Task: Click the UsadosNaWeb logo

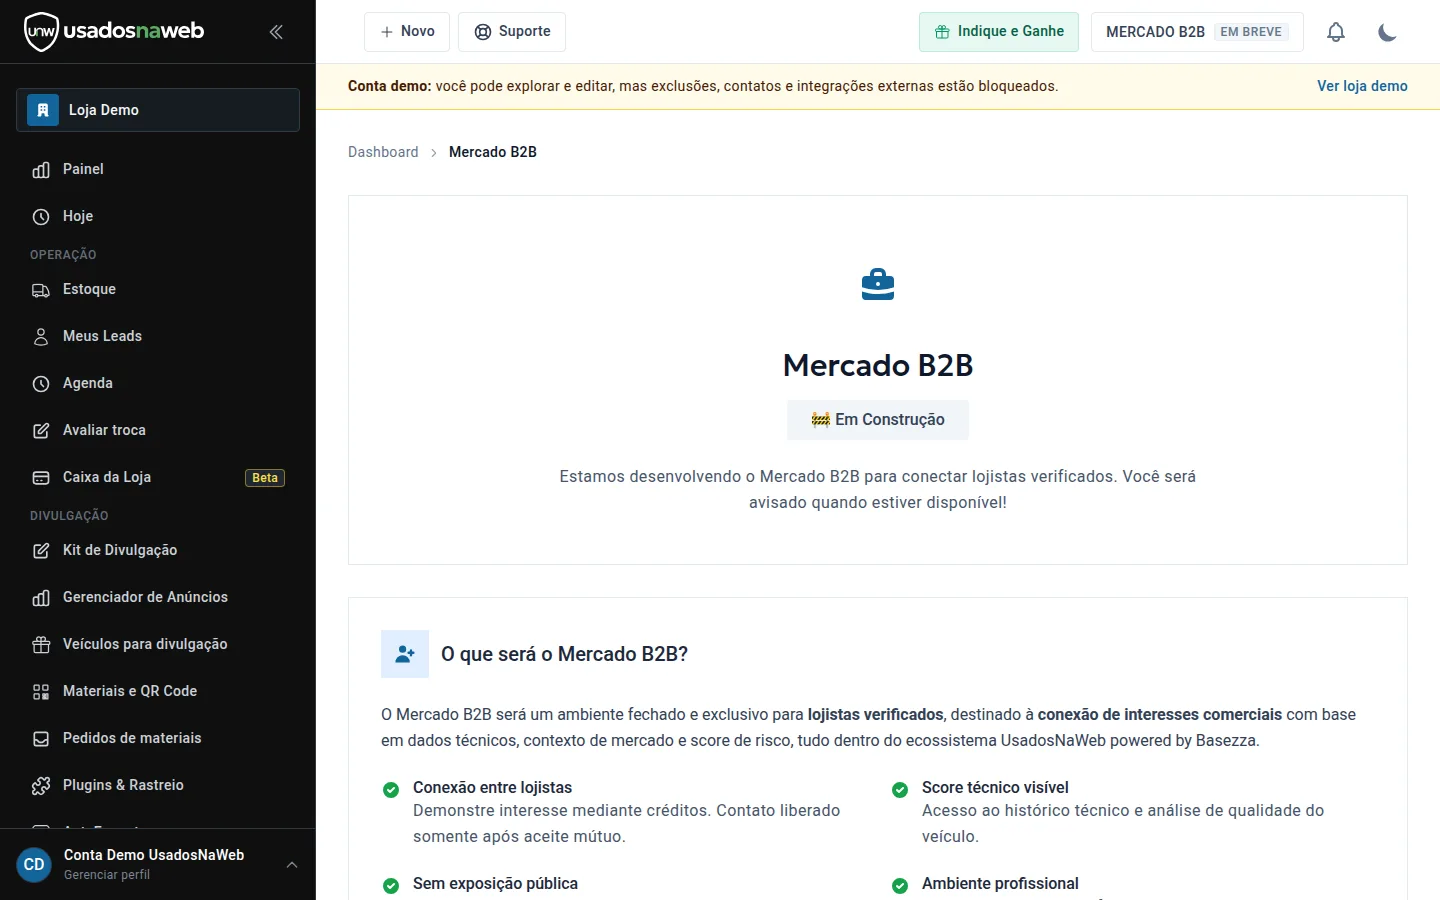Action: click(x=114, y=32)
